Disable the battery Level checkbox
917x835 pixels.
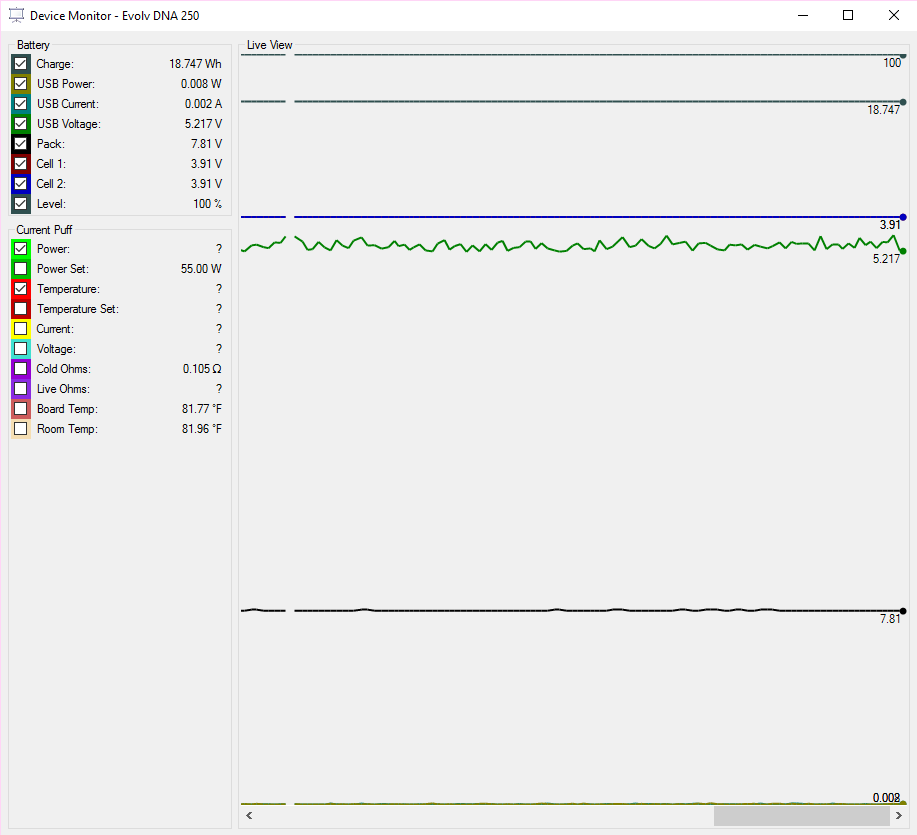click(21, 204)
